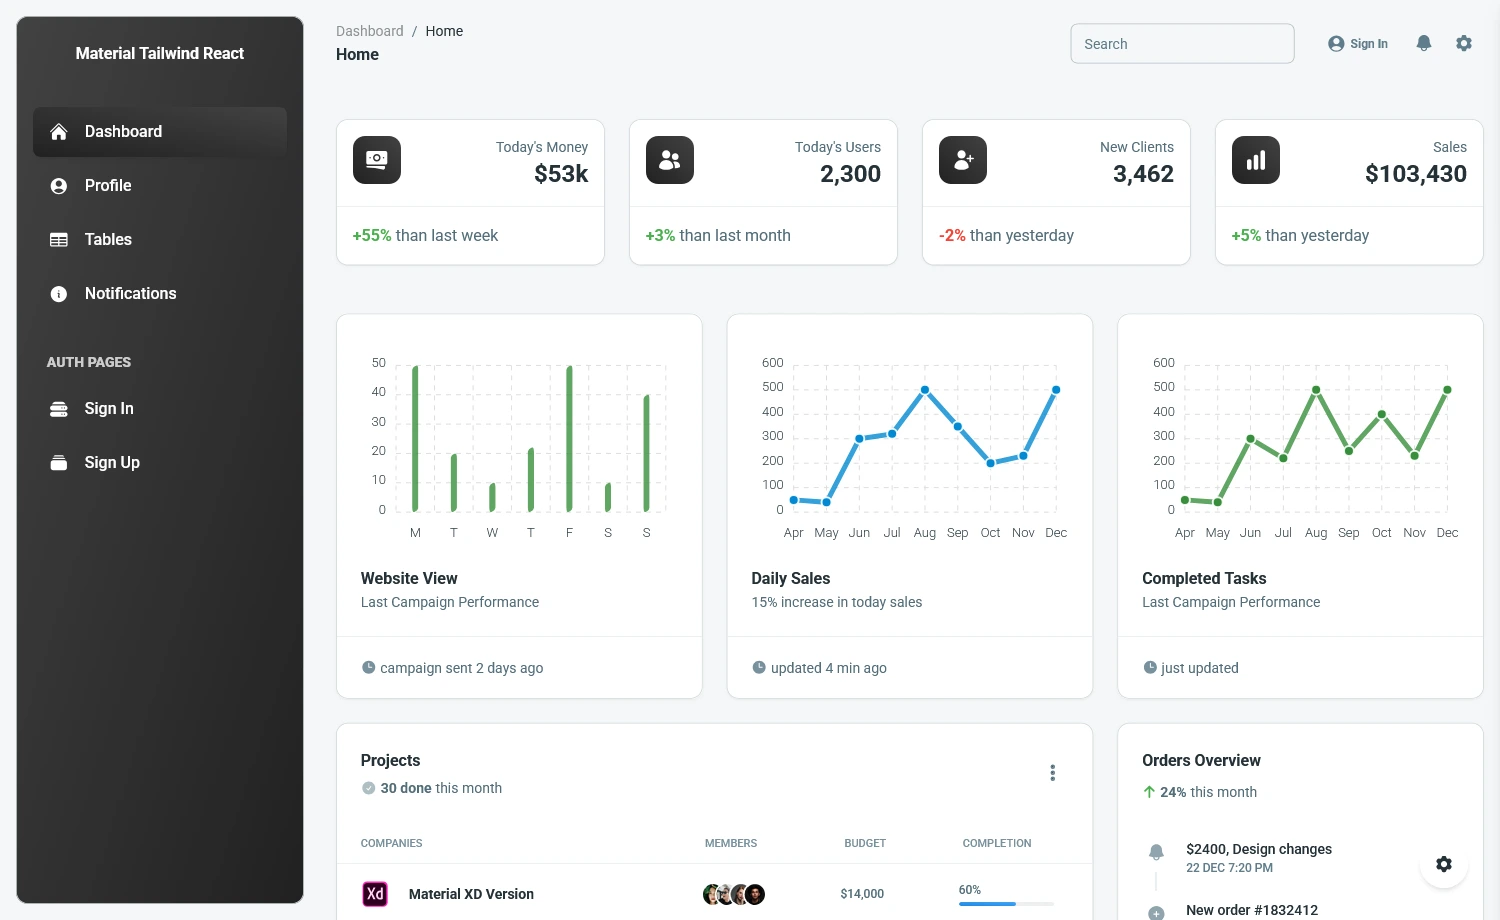Click the info icon next to Notifications
Image resolution: width=1500 pixels, height=920 pixels.
click(58, 293)
